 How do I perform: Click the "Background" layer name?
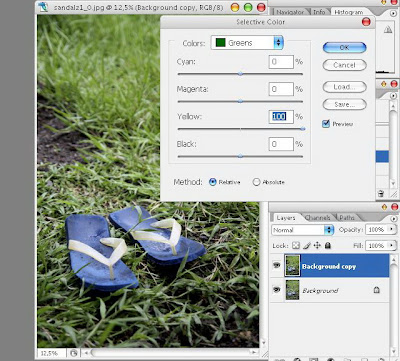coord(320,291)
